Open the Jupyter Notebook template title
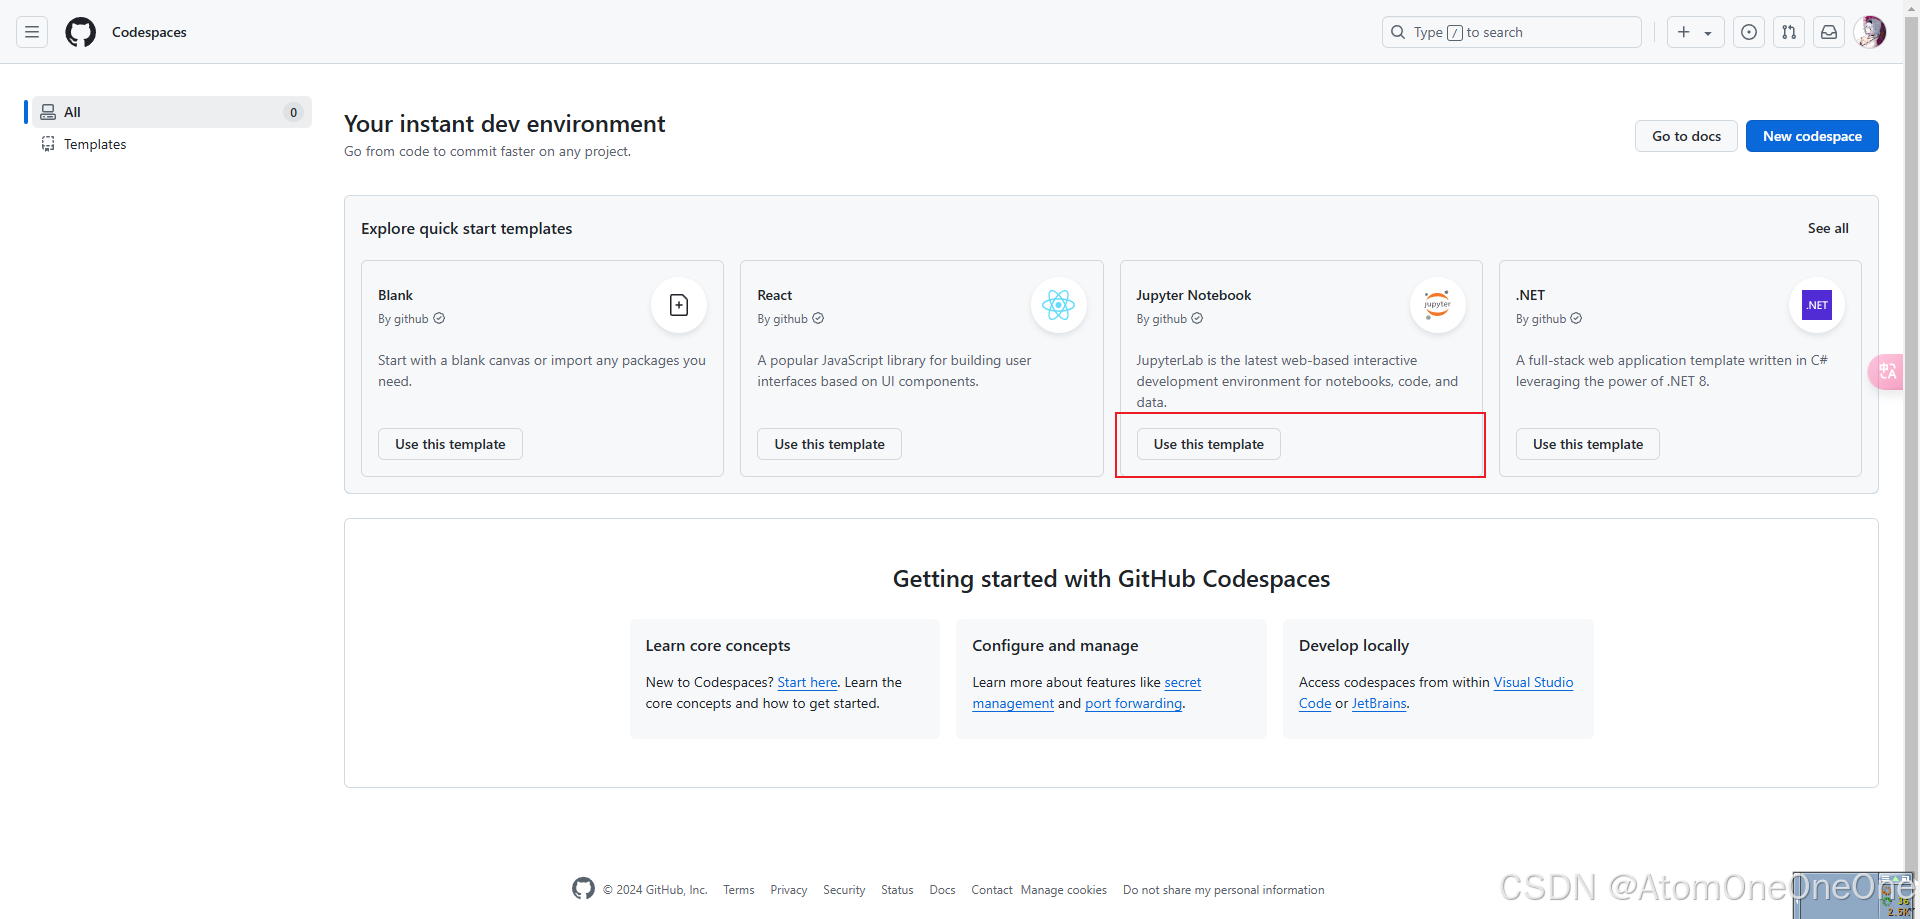 click(x=1193, y=295)
